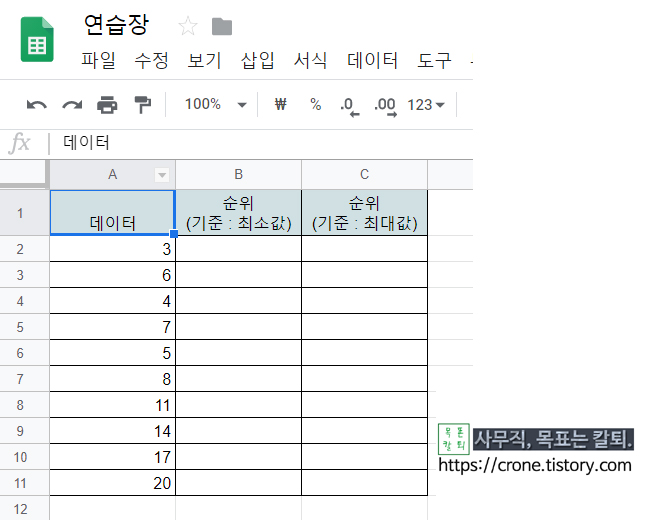Select column A header
This screenshot has height=520, width=650.
tap(112, 175)
